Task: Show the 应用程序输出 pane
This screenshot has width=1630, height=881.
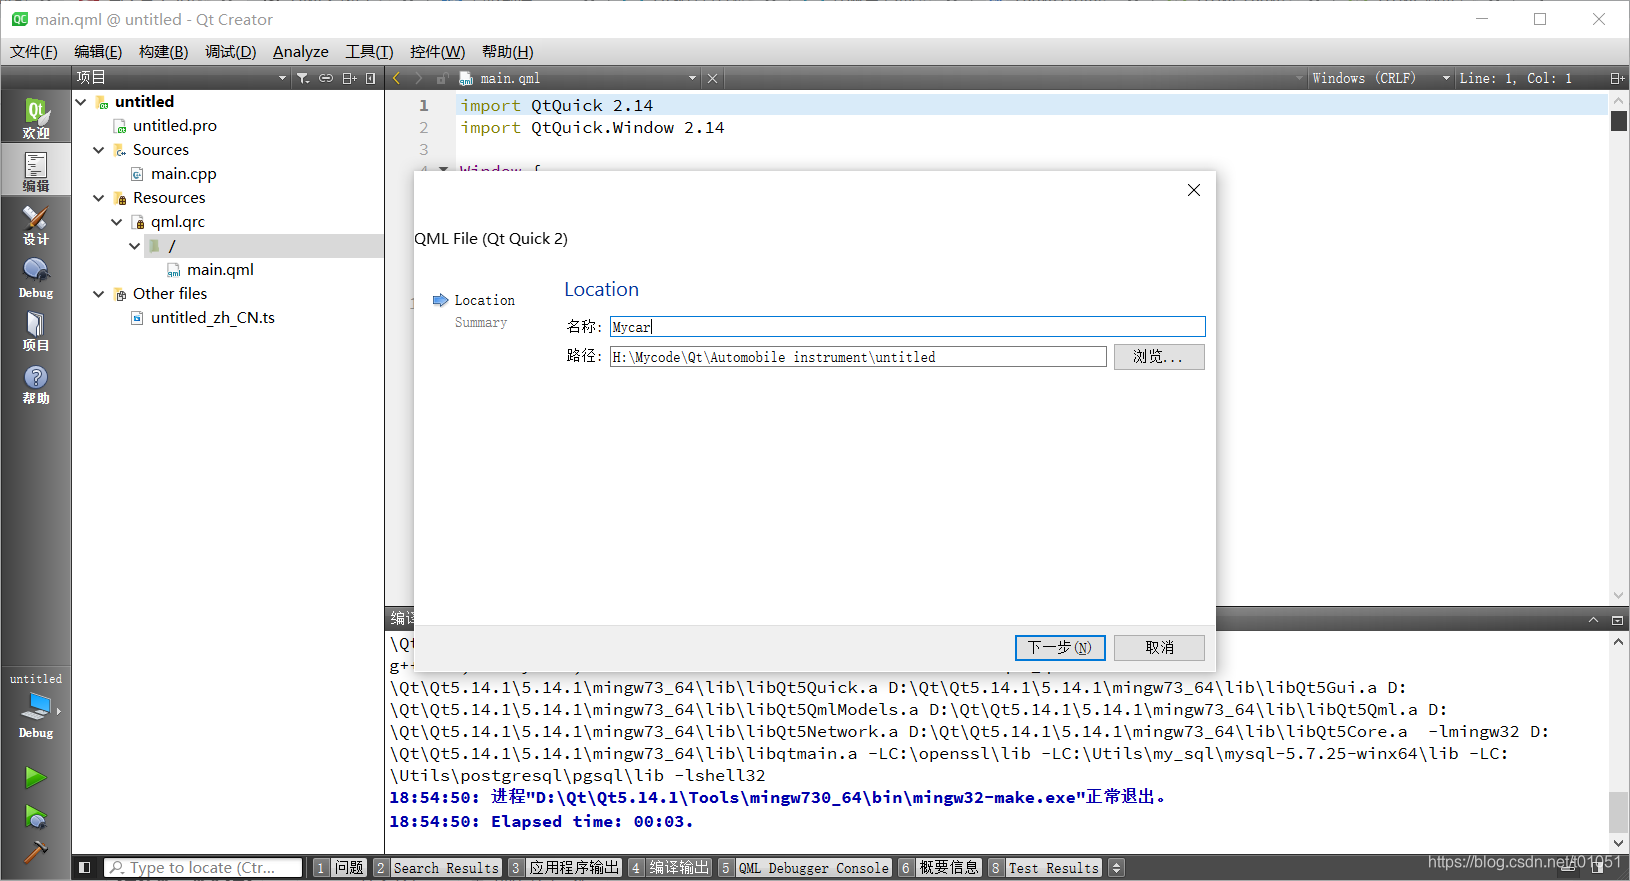Action: [565, 868]
